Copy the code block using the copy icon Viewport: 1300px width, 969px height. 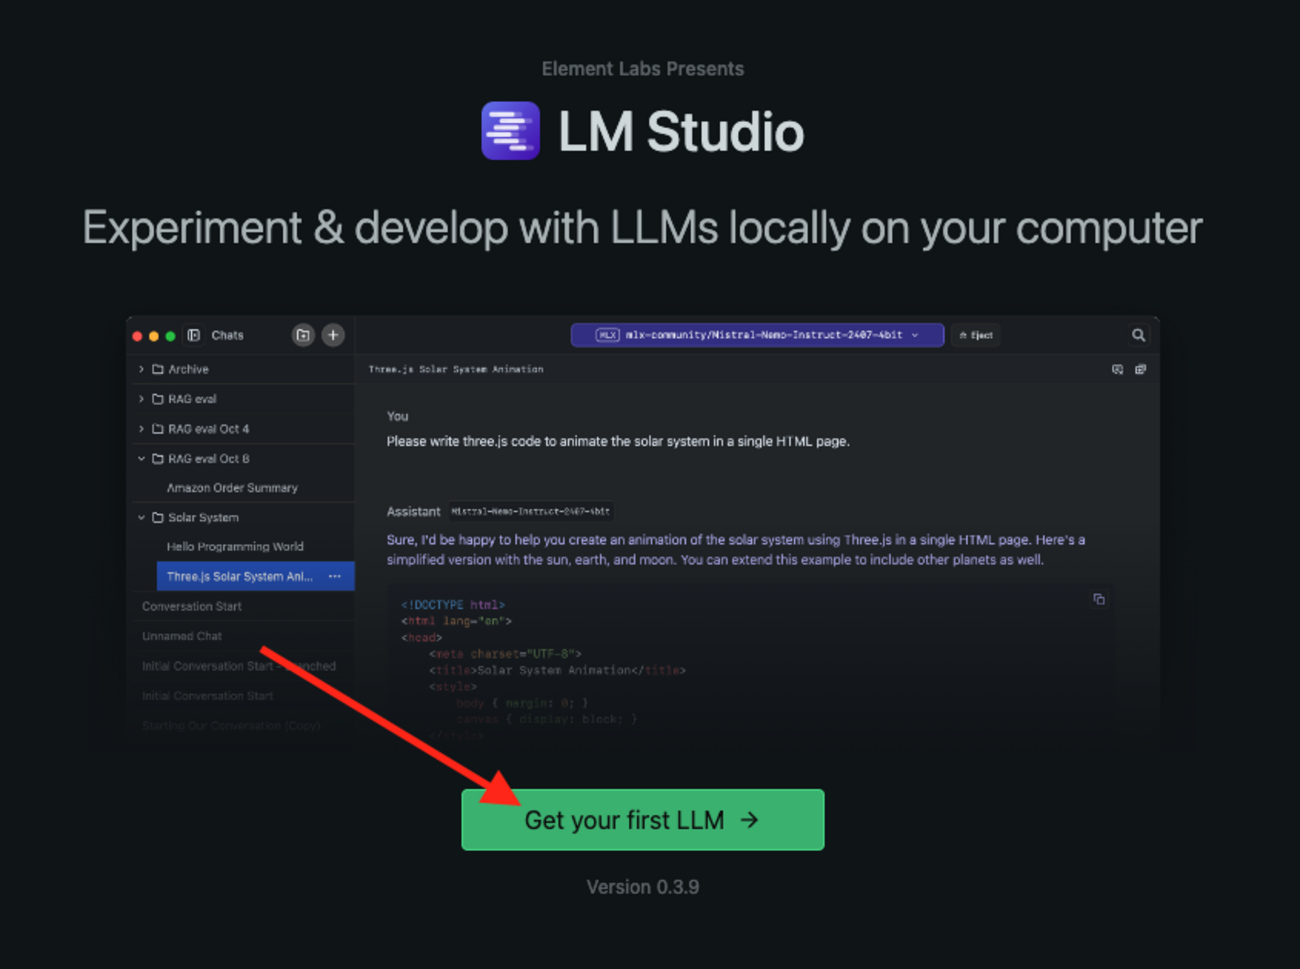(1099, 599)
